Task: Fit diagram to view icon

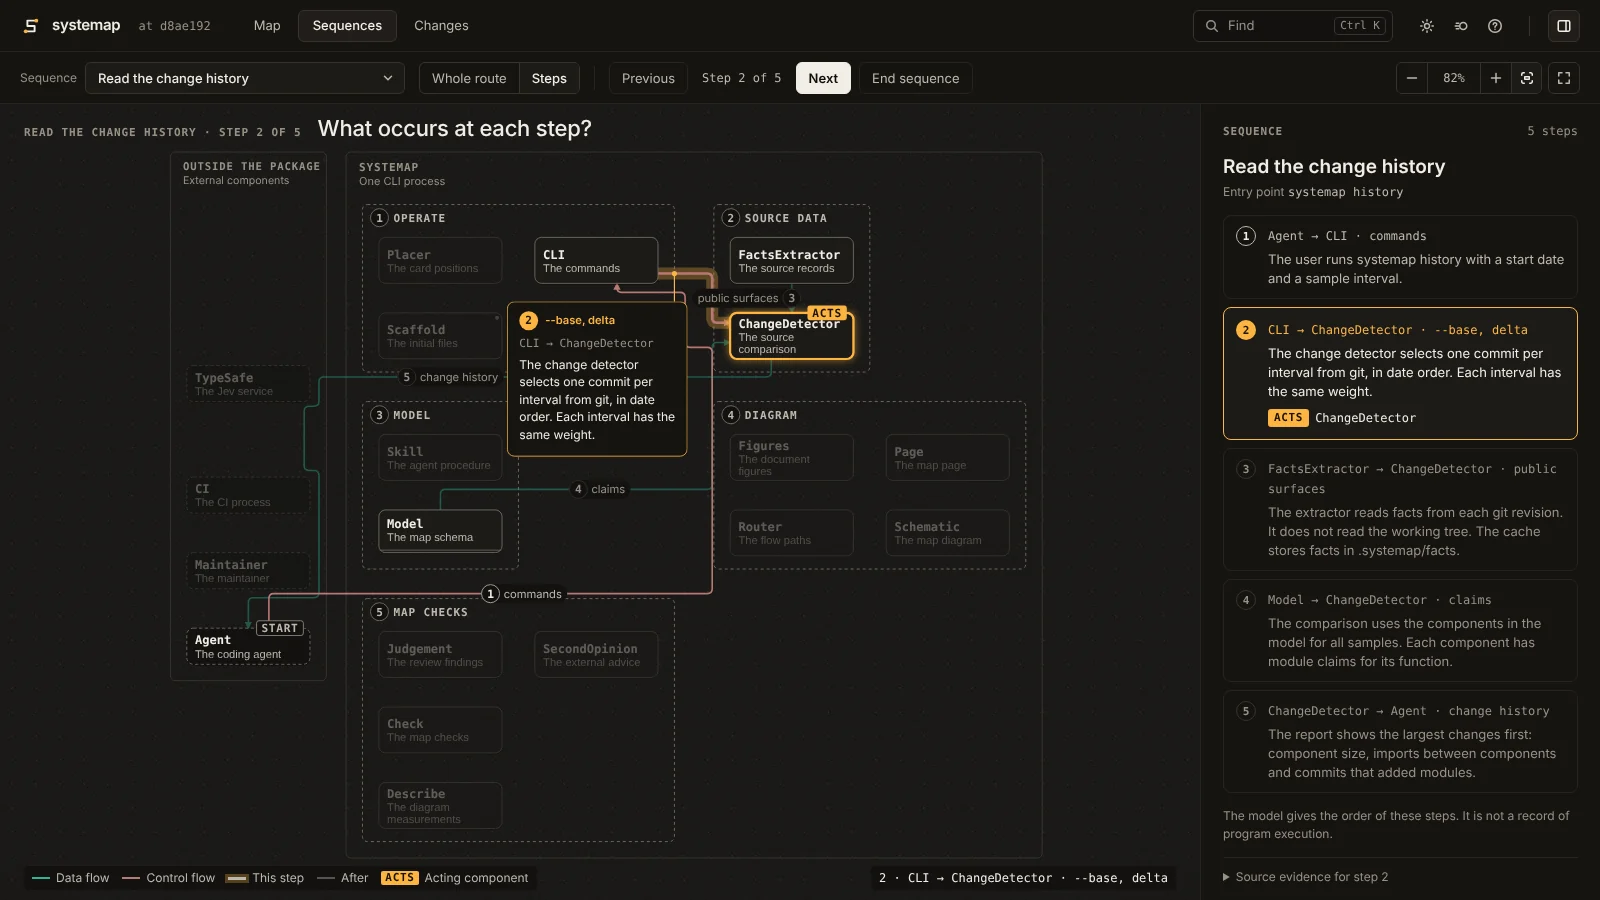Action: (x=1527, y=78)
